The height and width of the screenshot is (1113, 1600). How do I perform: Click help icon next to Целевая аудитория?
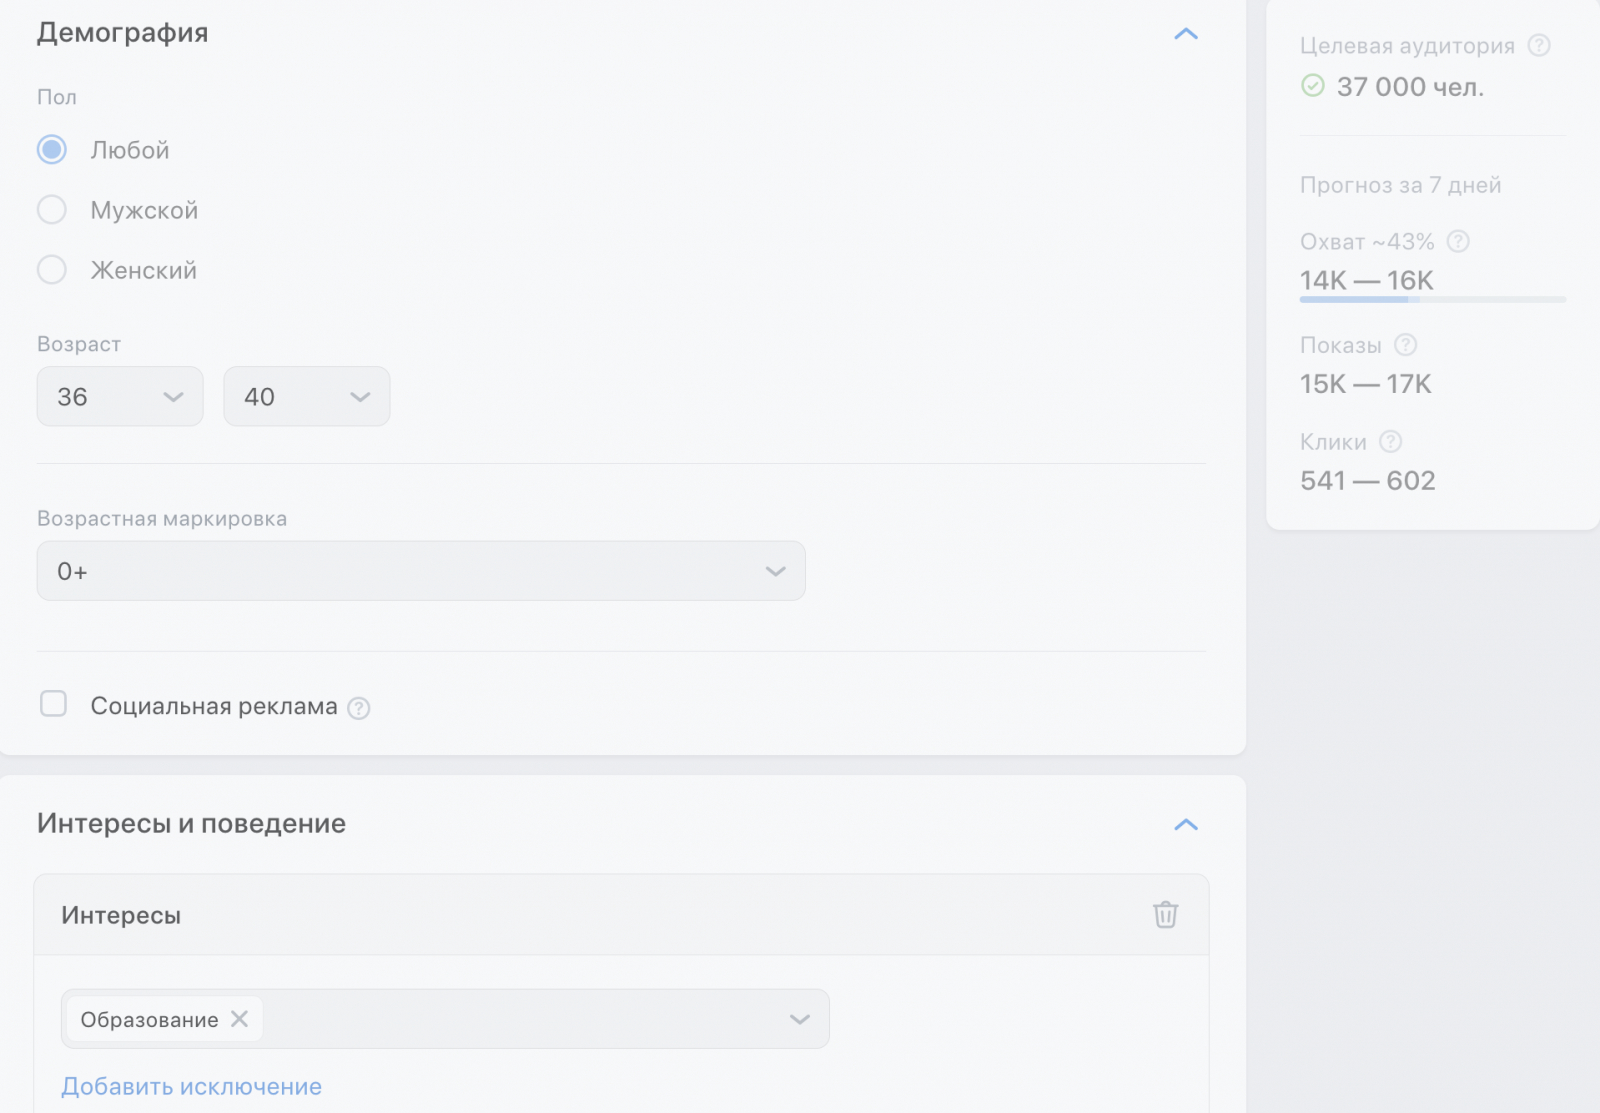1539,45
